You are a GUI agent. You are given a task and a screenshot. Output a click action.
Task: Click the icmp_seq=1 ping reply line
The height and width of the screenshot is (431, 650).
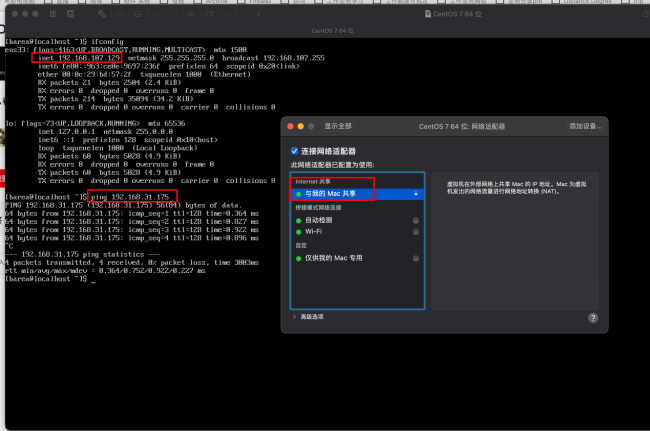[132, 213]
